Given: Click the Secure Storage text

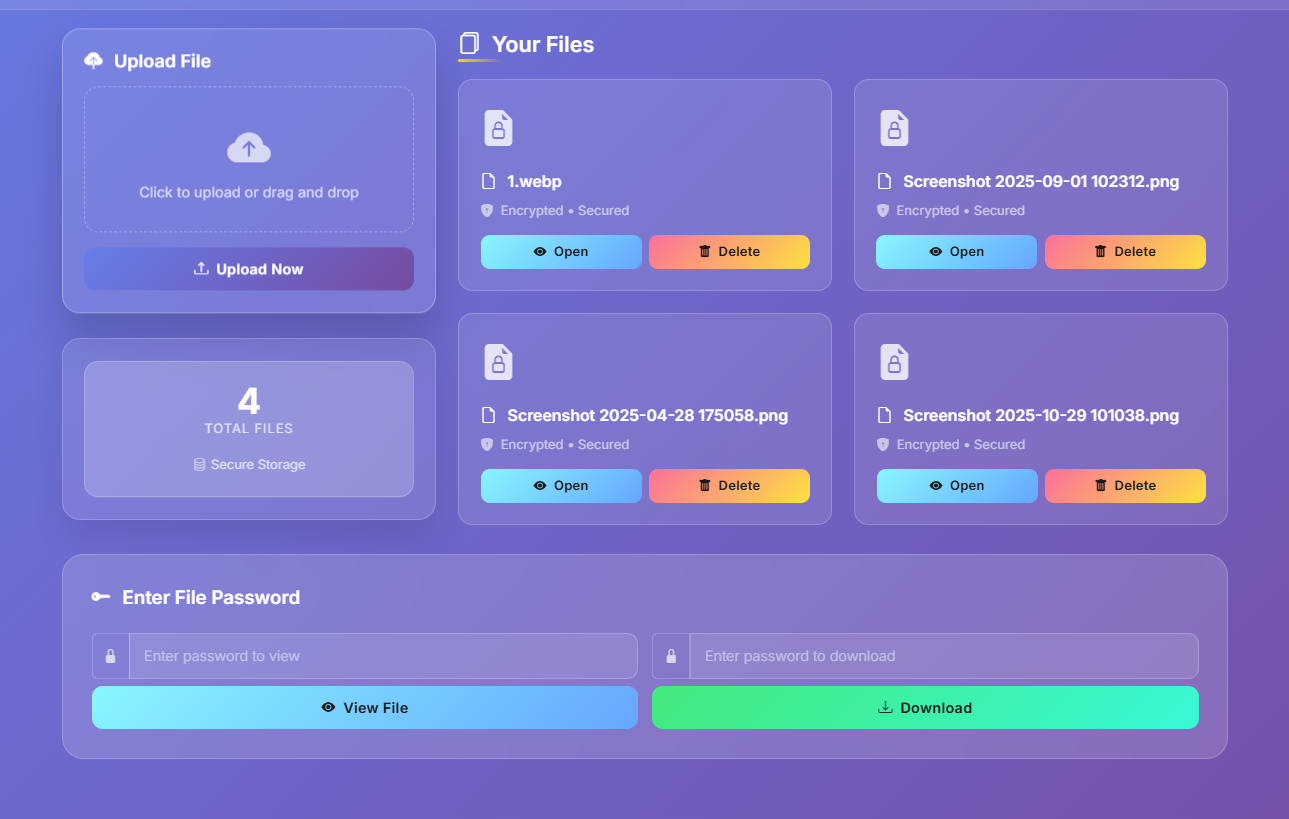Looking at the screenshot, I should [258, 465].
